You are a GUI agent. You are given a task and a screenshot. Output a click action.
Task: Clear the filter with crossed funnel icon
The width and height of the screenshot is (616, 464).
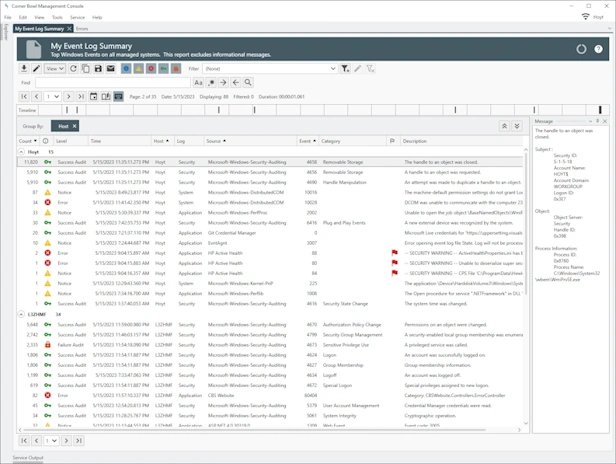click(370, 69)
